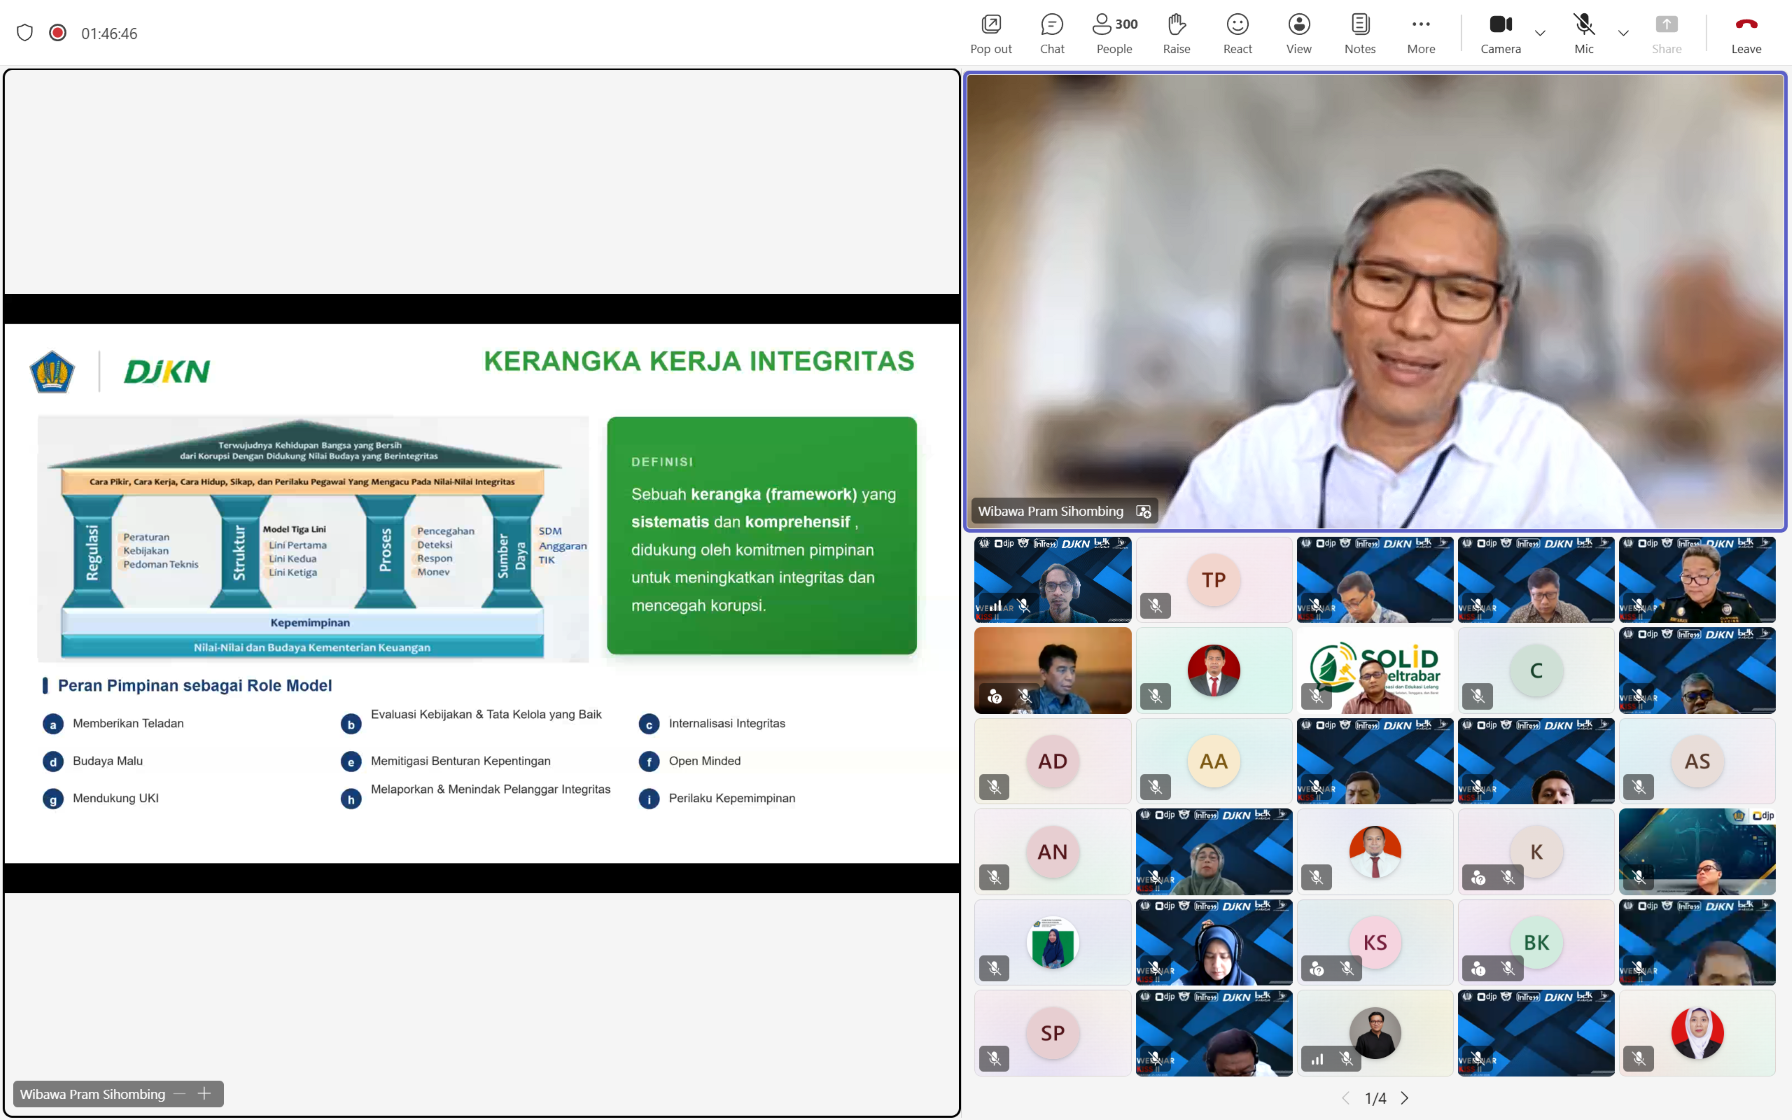1792x1120 pixels.
Task: Go to next participant page
Action: (1405, 1098)
